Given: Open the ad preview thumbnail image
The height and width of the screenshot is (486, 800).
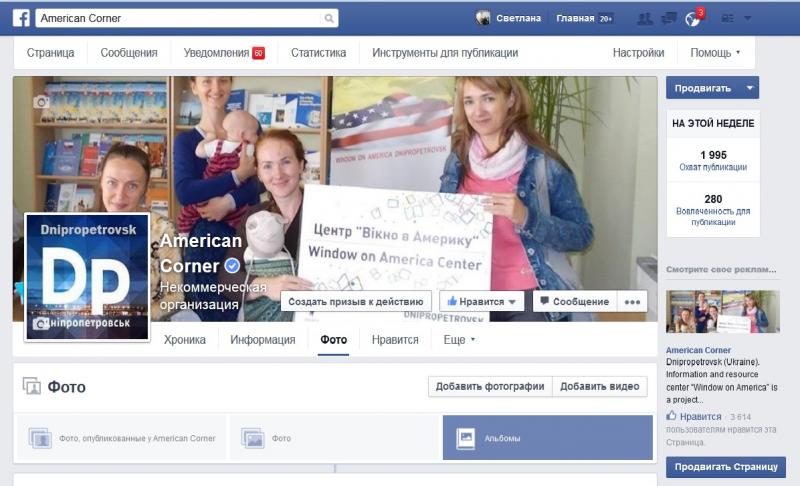Looking at the screenshot, I should [x=722, y=311].
